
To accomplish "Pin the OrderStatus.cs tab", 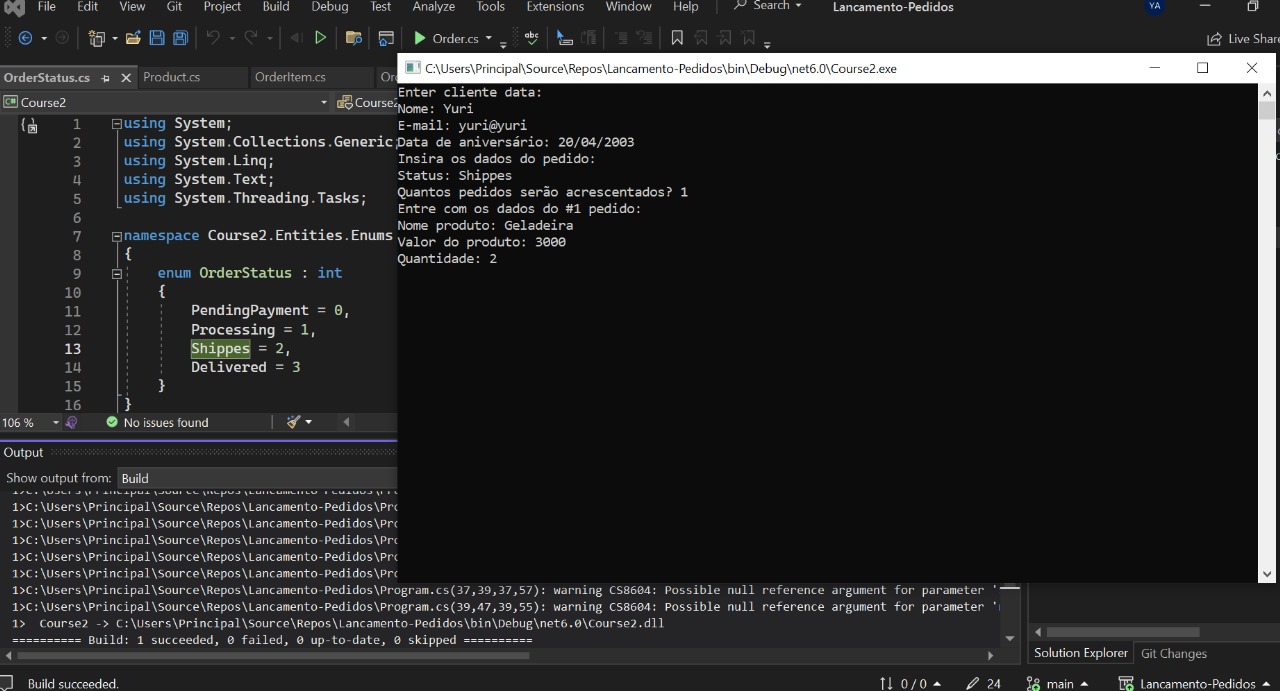I will click(x=105, y=77).
